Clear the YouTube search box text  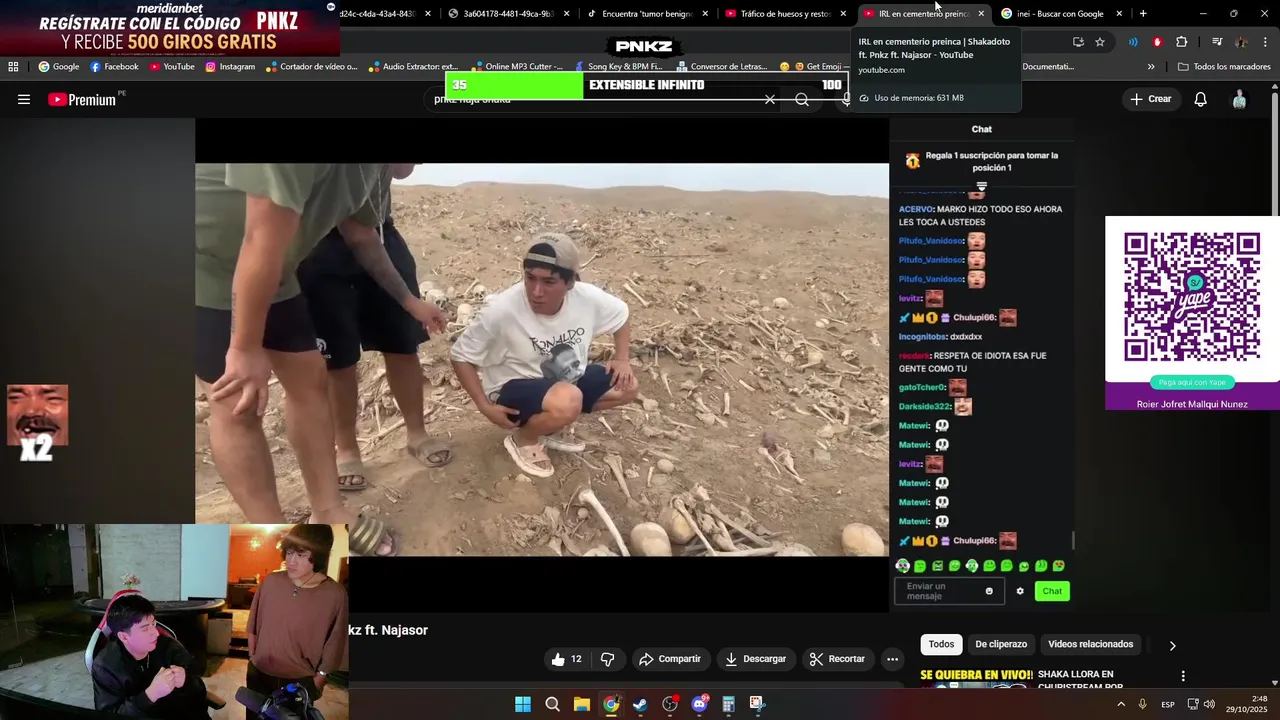point(770,99)
